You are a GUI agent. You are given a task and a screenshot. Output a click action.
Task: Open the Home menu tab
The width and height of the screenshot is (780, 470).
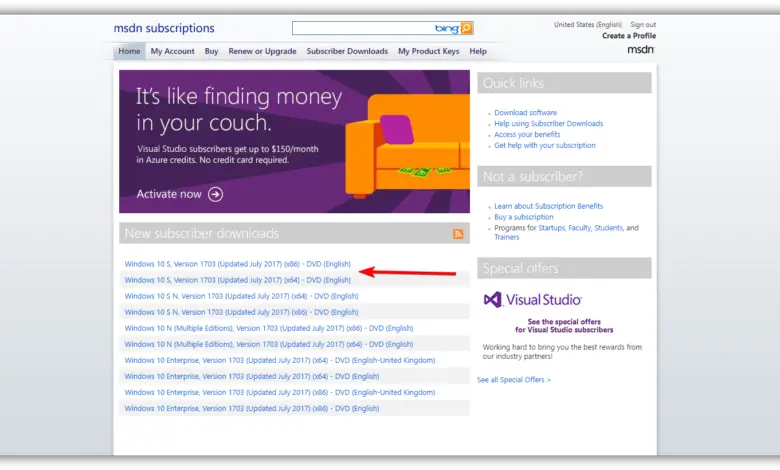click(x=129, y=51)
